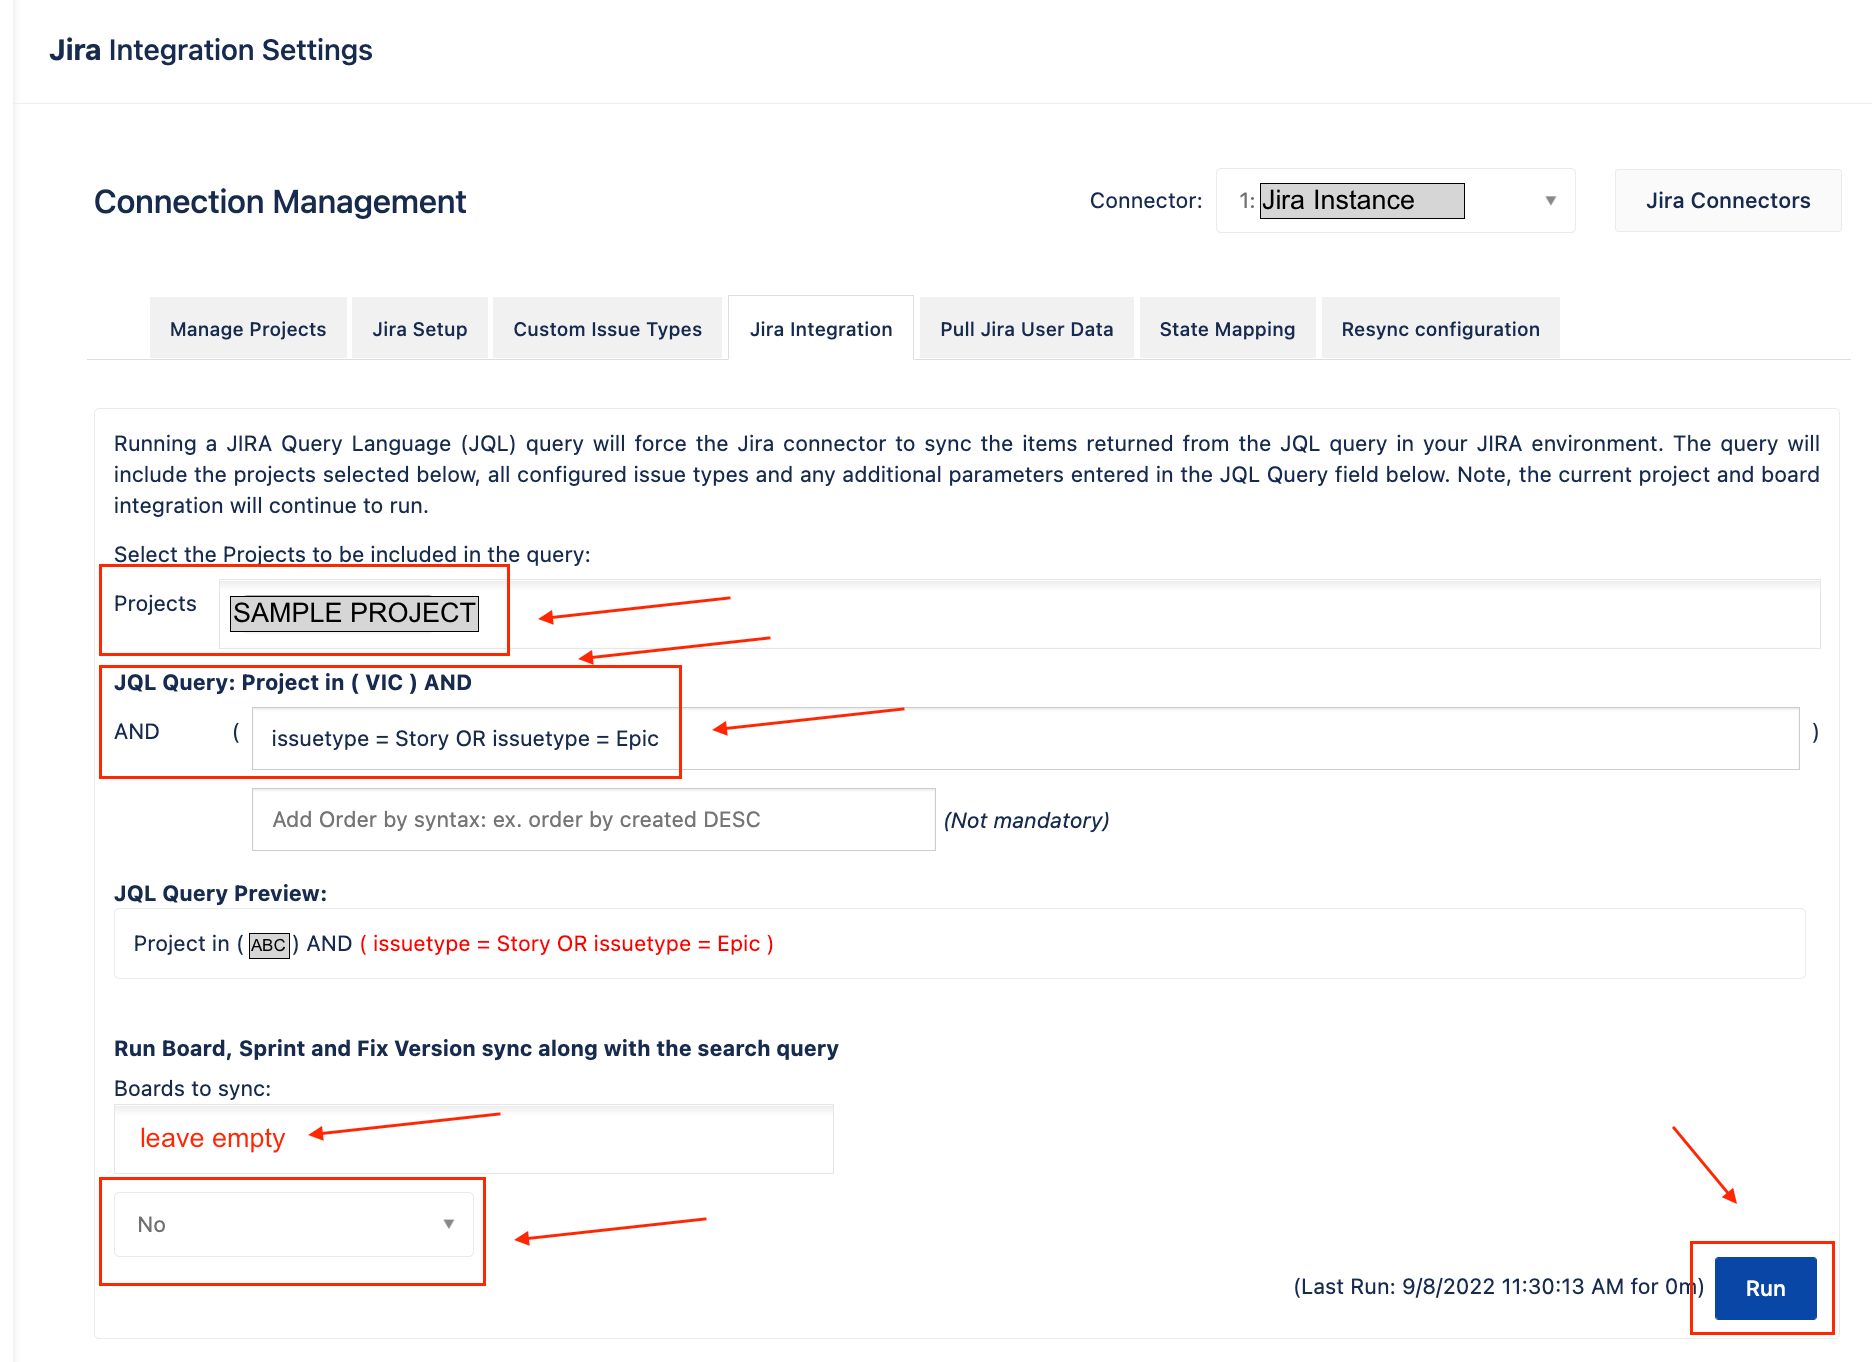Open the Connector dropdown showing Jira Instance
This screenshot has width=1872, height=1362.
coord(1395,201)
